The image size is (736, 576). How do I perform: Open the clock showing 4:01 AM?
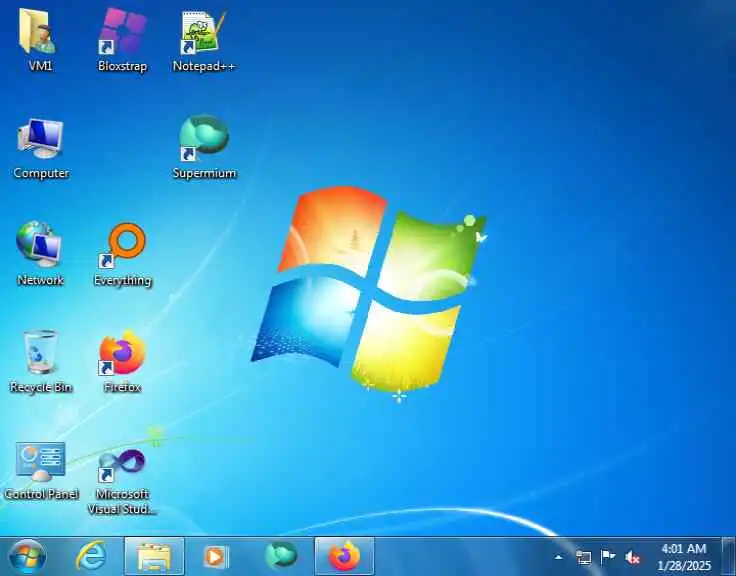[684, 557]
